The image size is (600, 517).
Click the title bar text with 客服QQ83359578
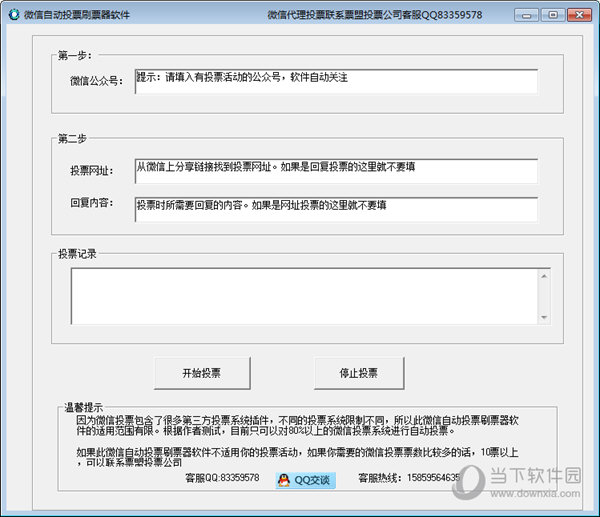375,15
